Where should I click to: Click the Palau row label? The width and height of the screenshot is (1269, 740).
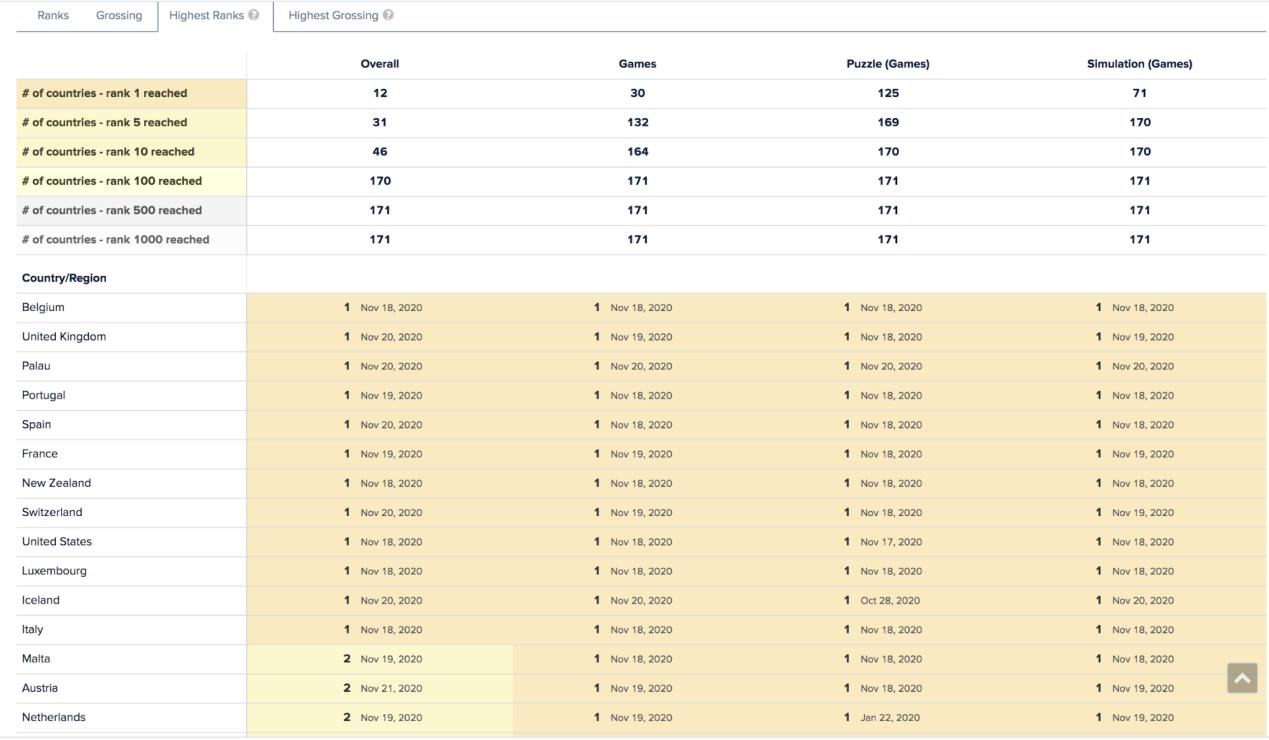pos(36,366)
